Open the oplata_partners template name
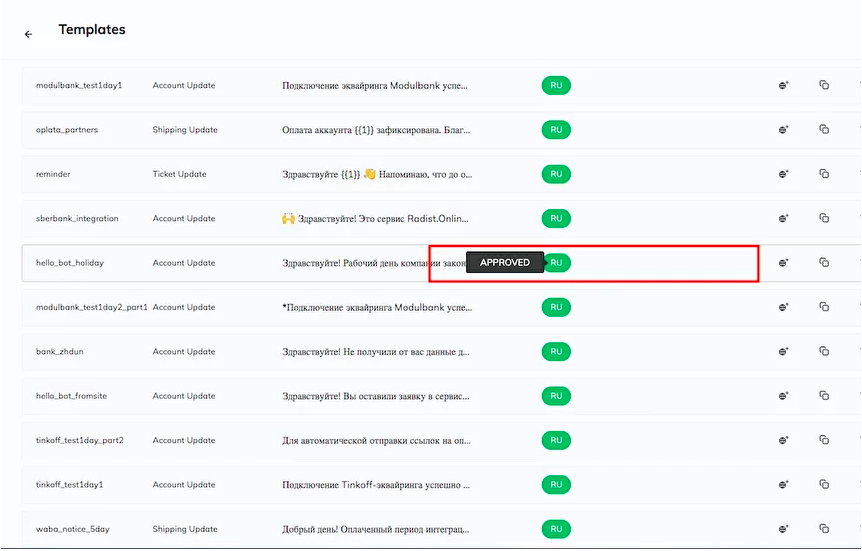This screenshot has width=862, height=551. 67,130
